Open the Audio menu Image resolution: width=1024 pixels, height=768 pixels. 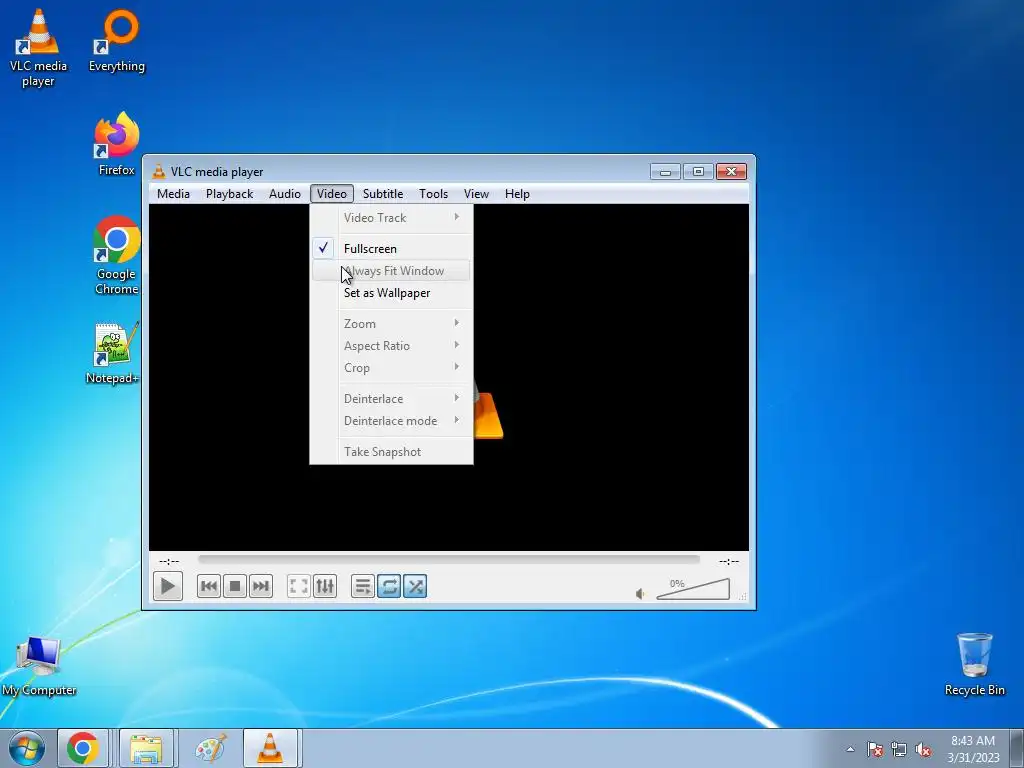tap(285, 194)
